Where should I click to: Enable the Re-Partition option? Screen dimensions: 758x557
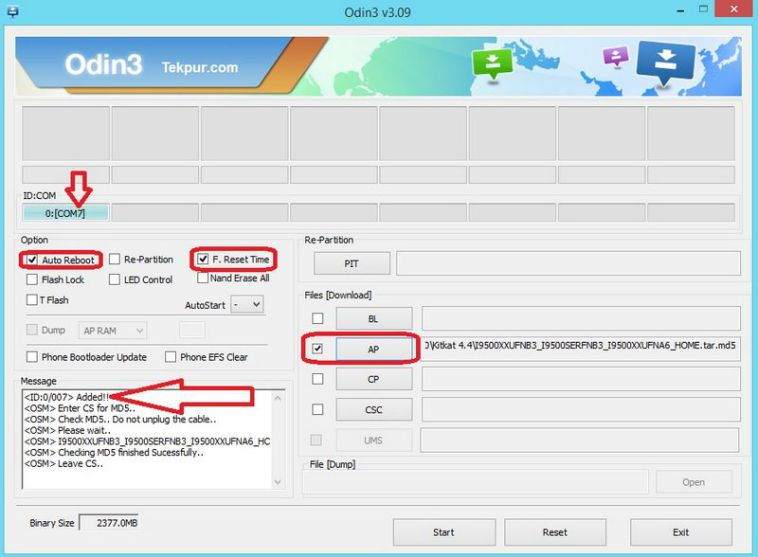[x=115, y=259]
